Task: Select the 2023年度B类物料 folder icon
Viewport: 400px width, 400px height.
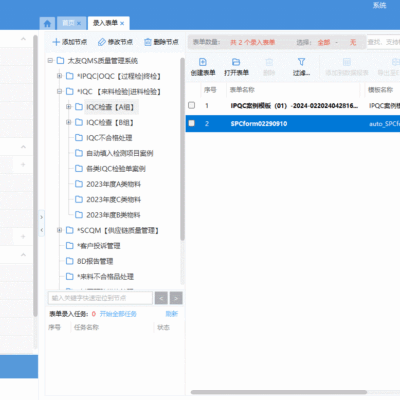Action: [x=79, y=215]
